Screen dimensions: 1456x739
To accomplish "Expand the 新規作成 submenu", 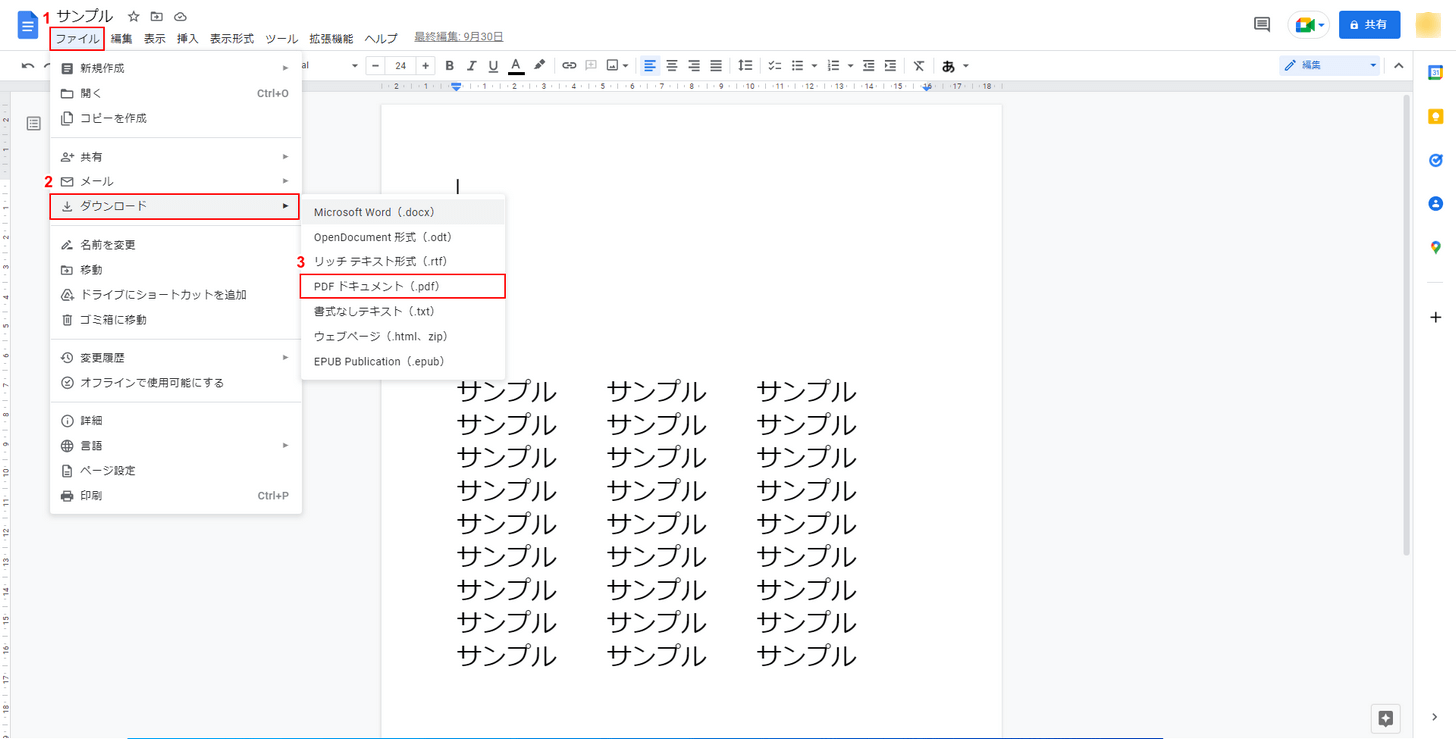I will [176, 68].
